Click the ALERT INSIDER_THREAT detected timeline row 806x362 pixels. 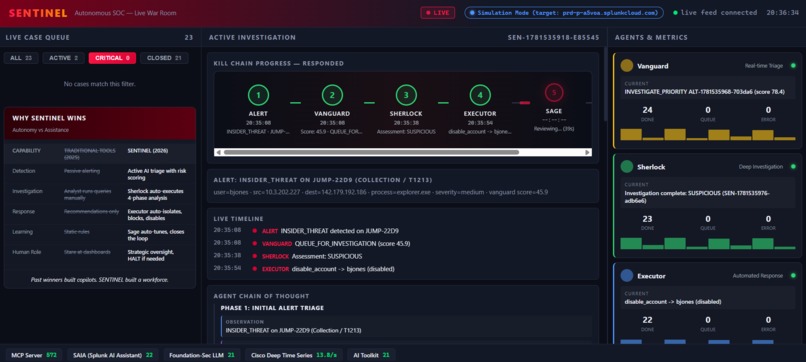tap(402, 231)
